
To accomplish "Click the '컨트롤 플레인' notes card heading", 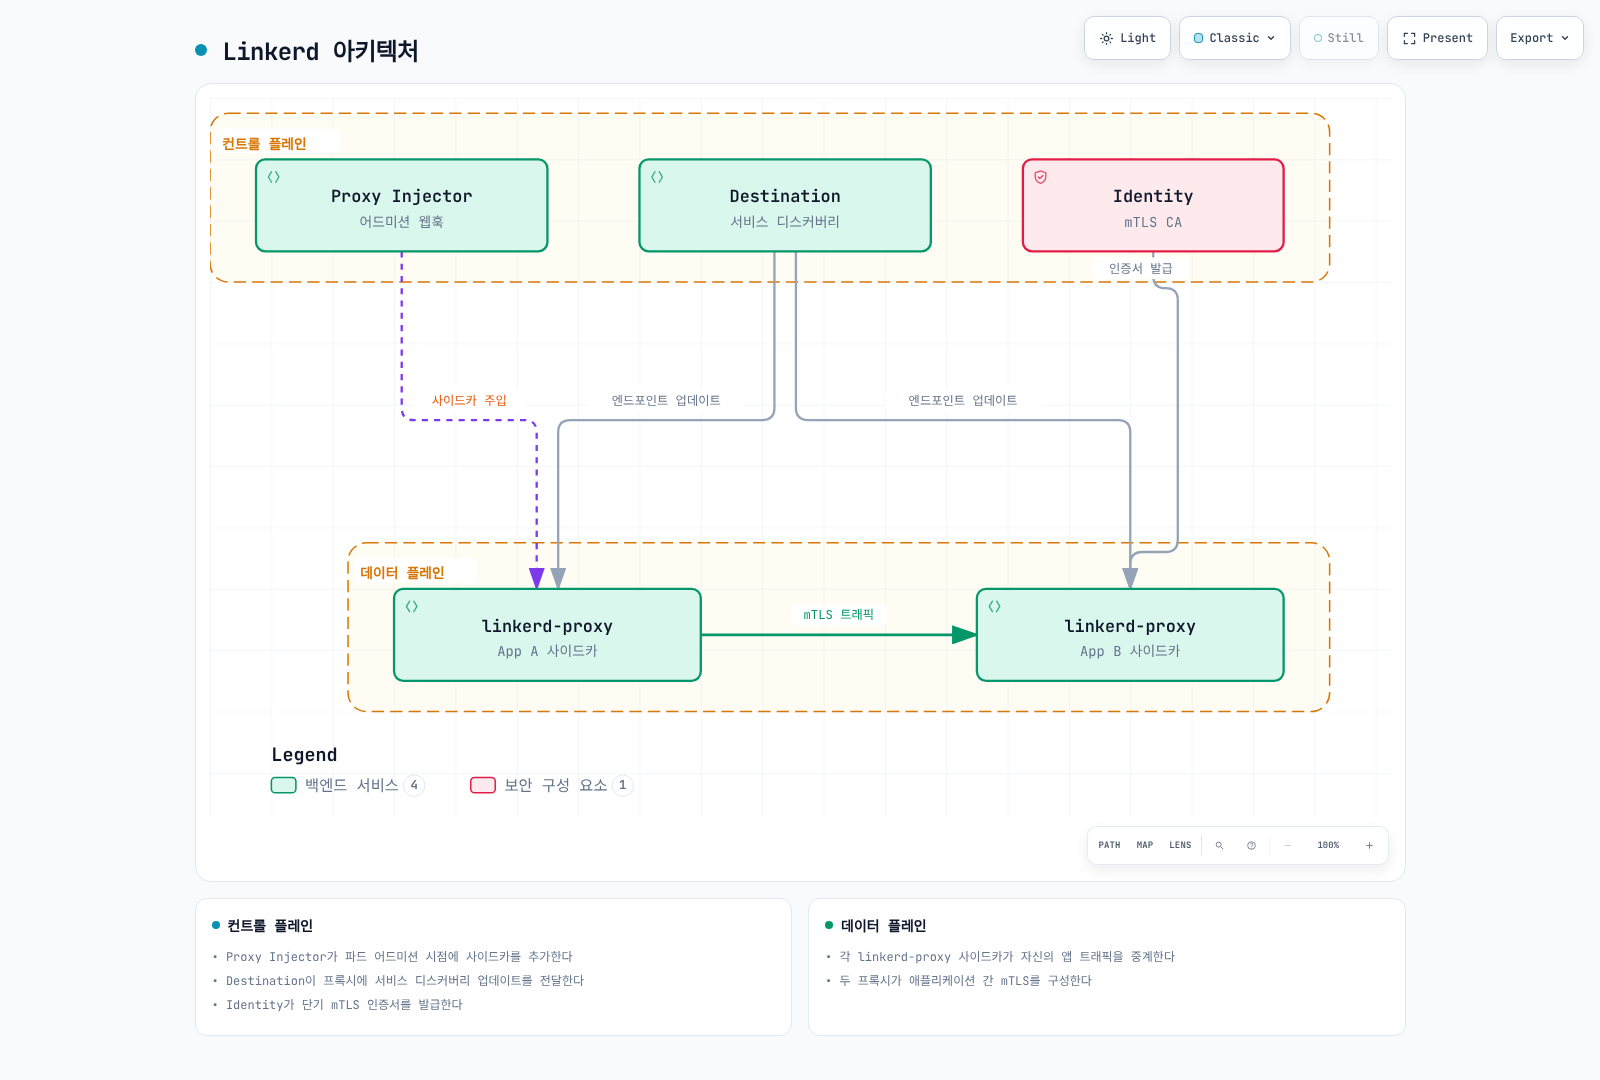I will point(270,926).
